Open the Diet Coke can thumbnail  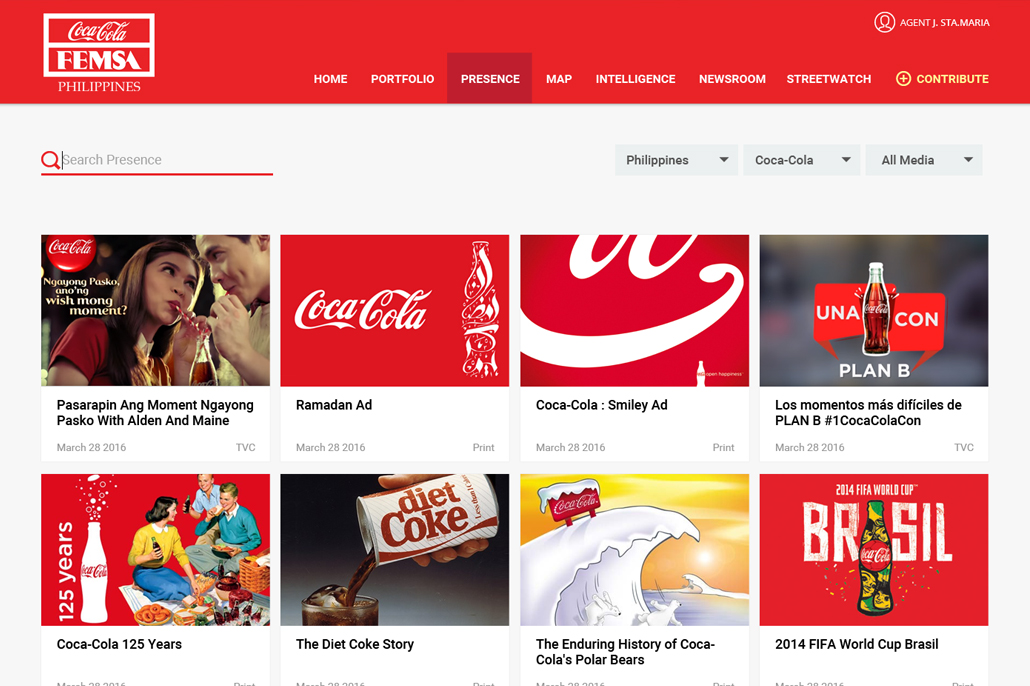click(394, 549)
